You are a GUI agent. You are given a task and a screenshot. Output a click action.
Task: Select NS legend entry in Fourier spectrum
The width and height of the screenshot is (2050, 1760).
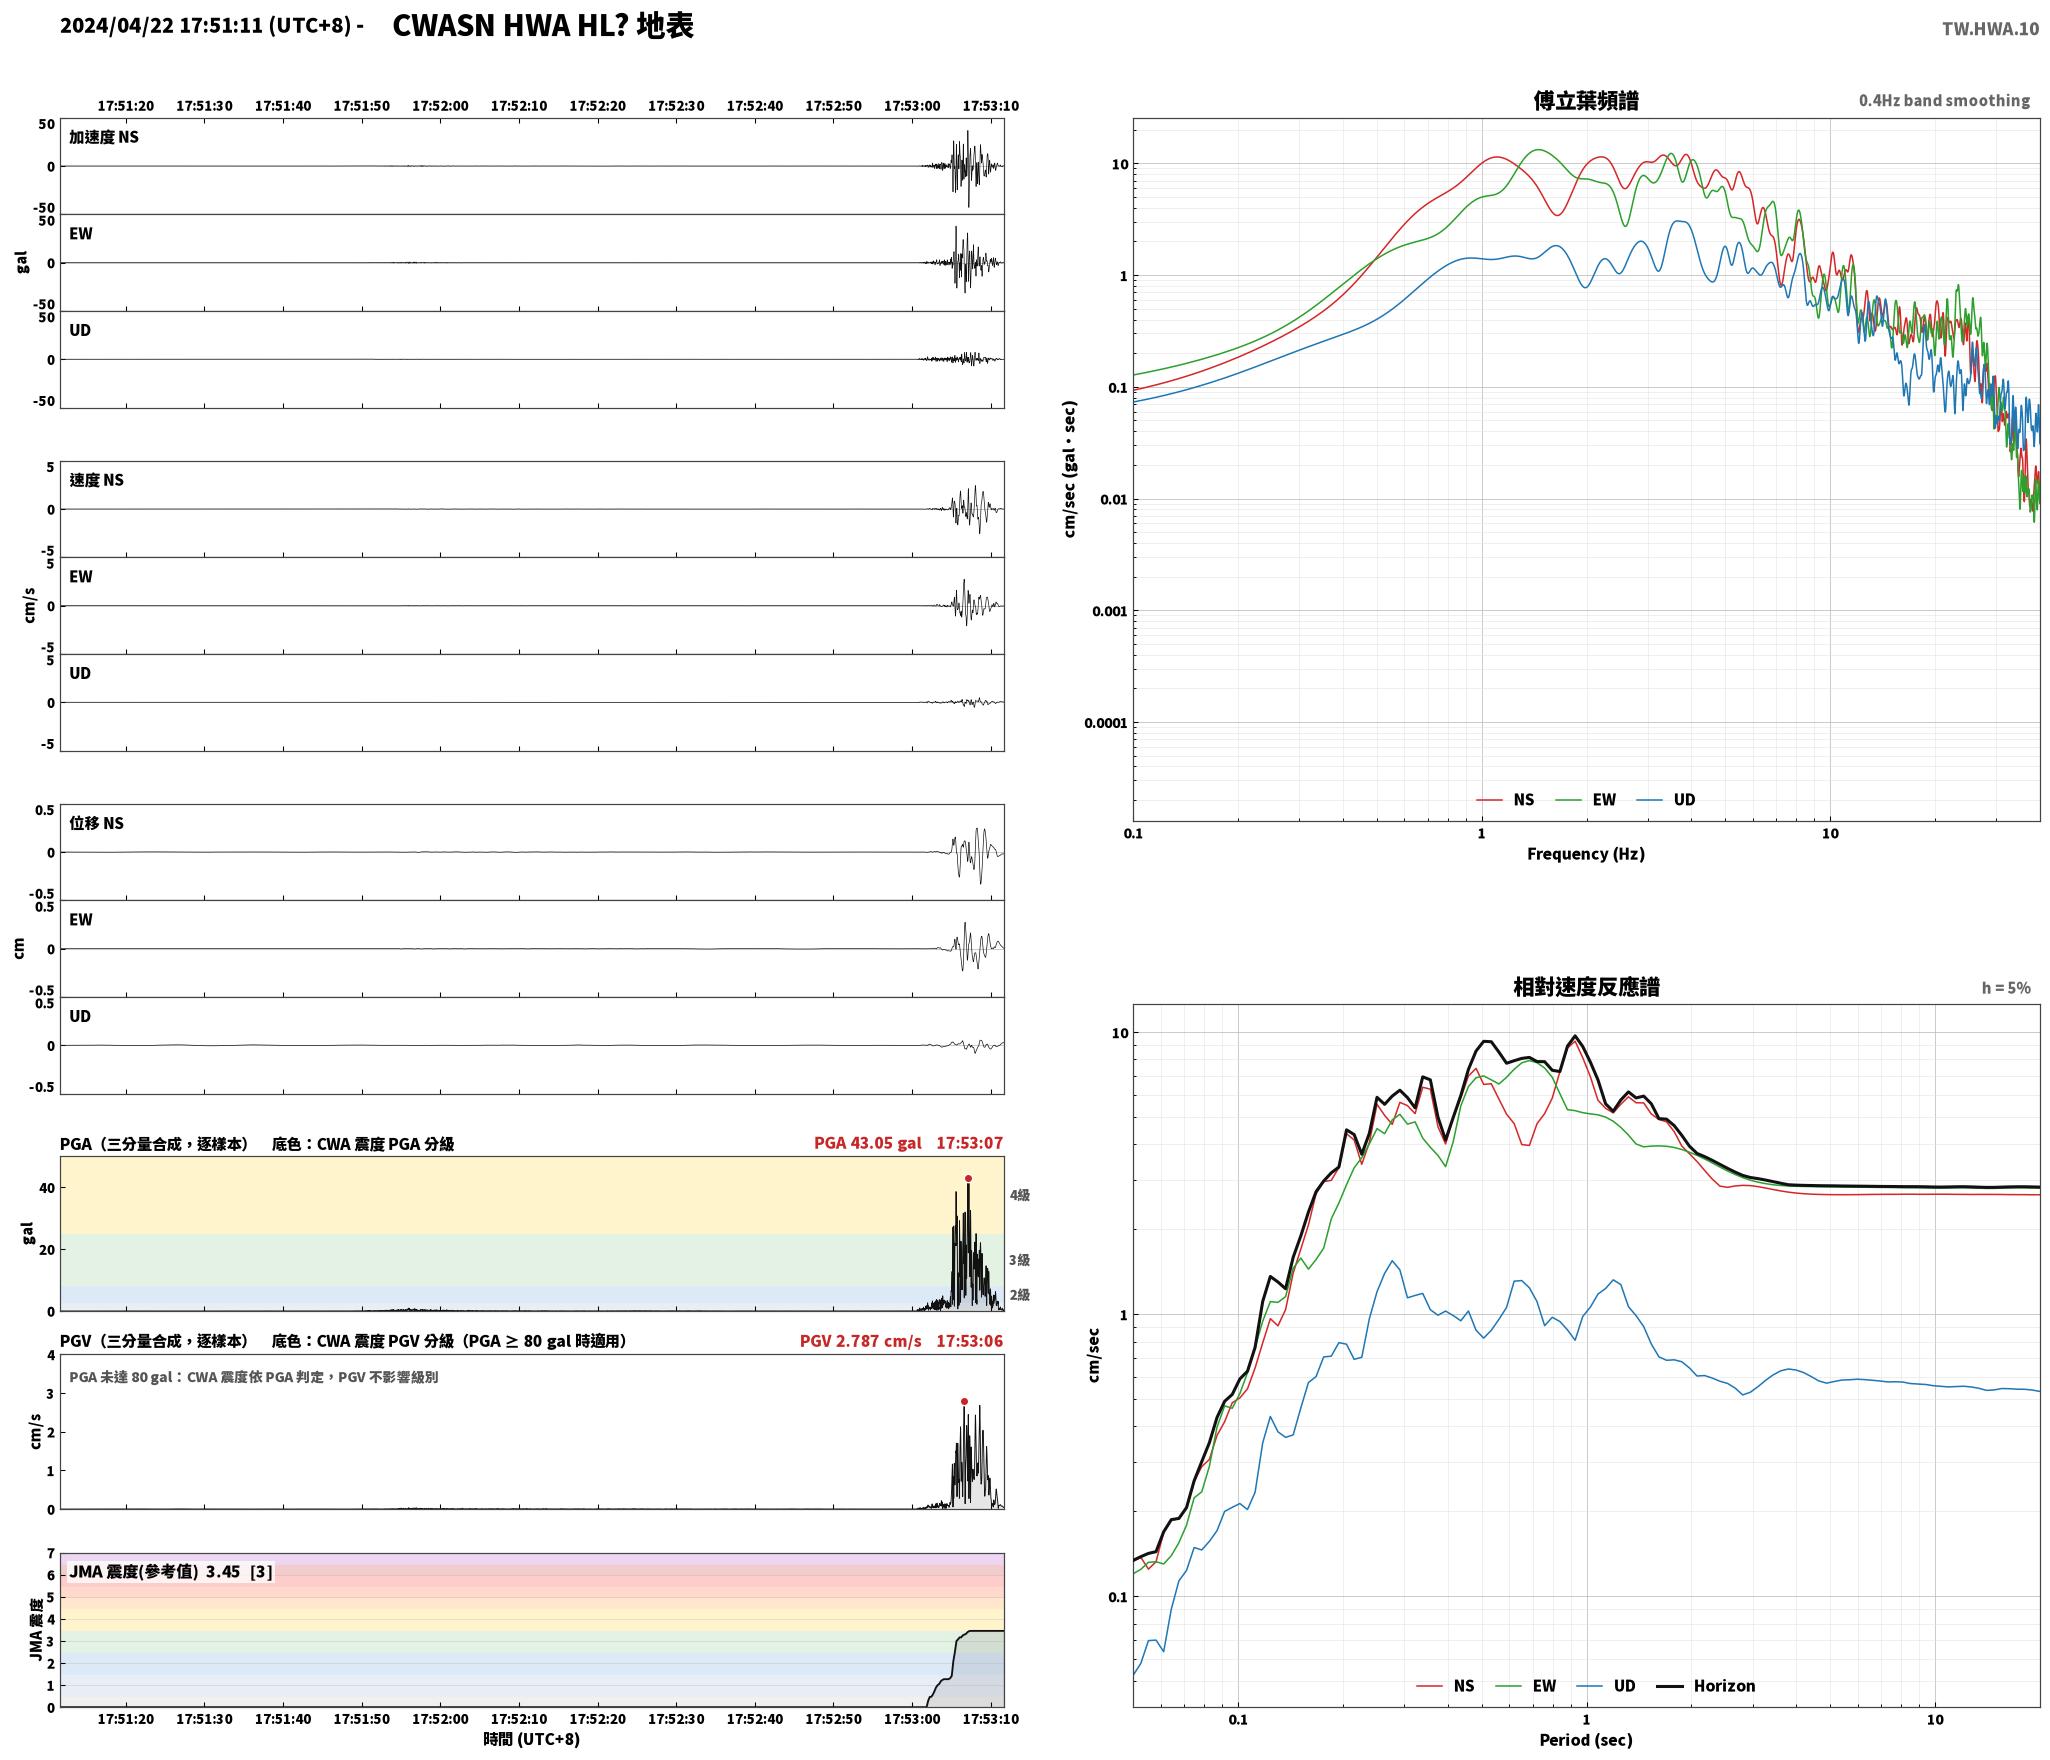coord(1505,799)
